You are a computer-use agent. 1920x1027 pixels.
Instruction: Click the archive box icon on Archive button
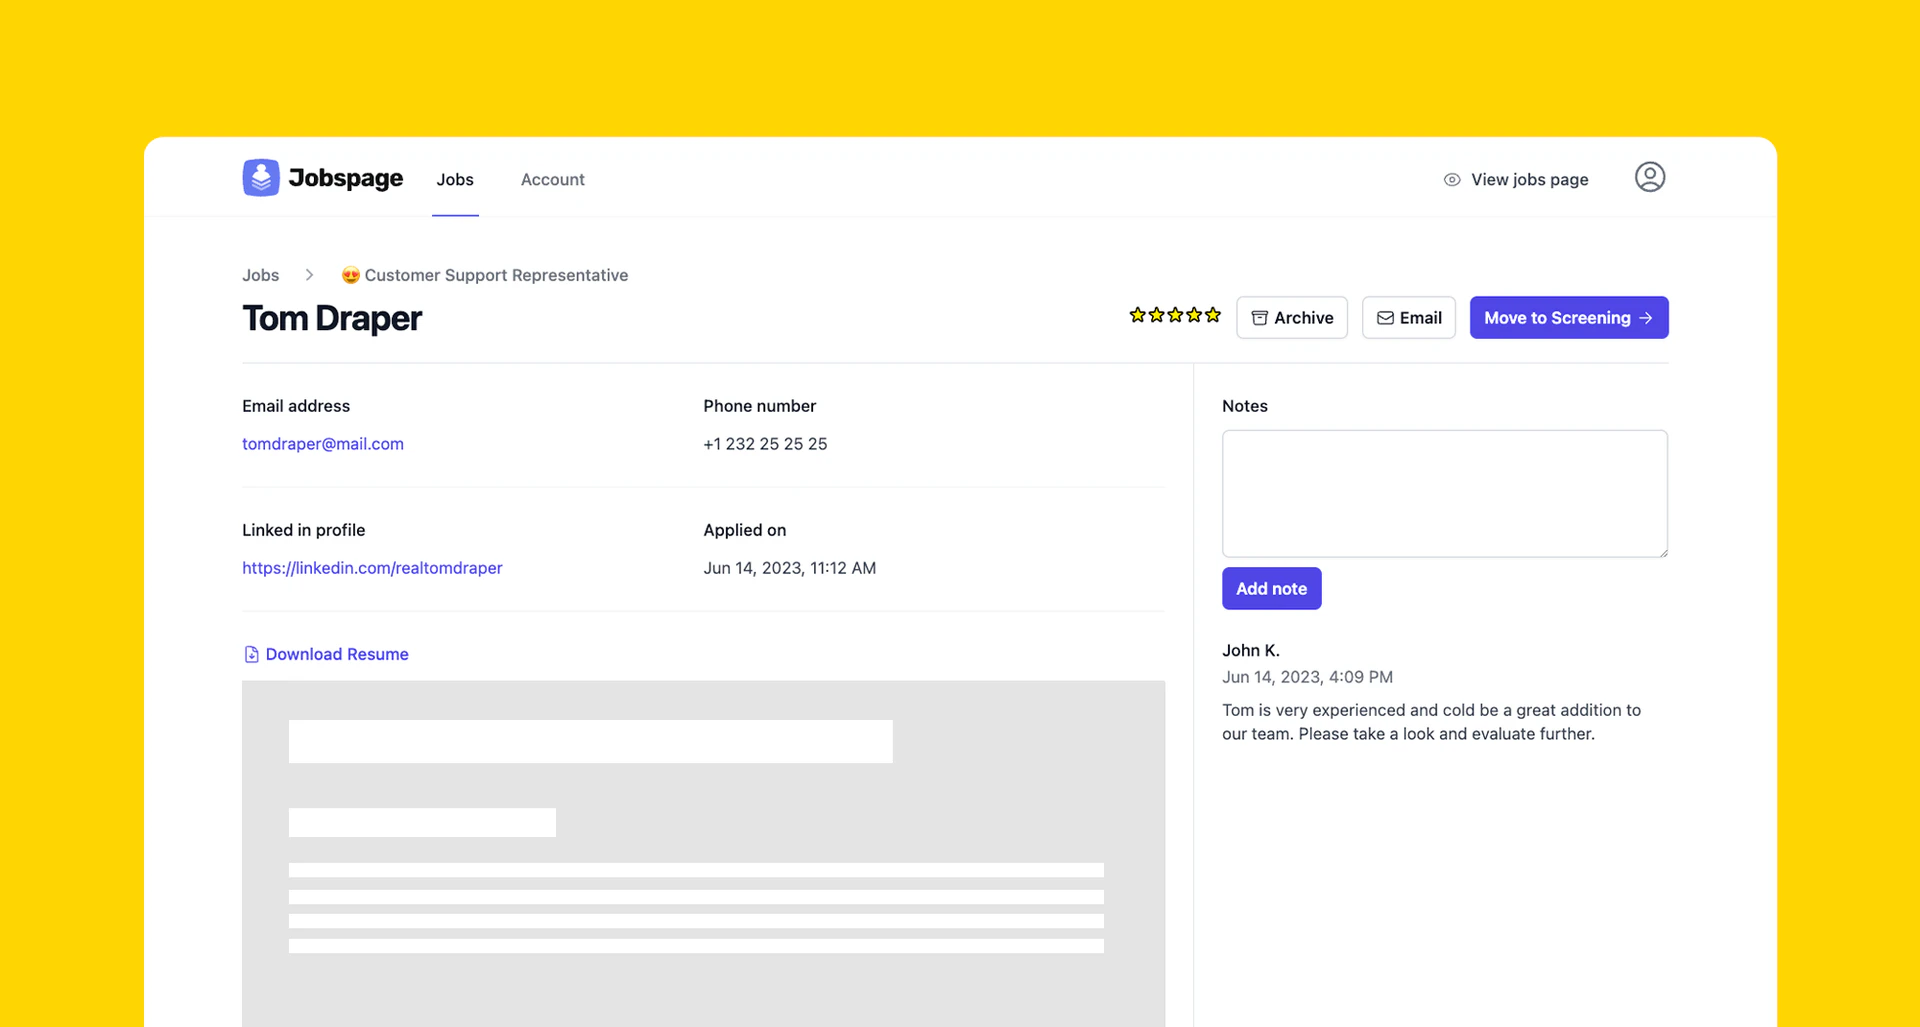(x=1259, y=317)
